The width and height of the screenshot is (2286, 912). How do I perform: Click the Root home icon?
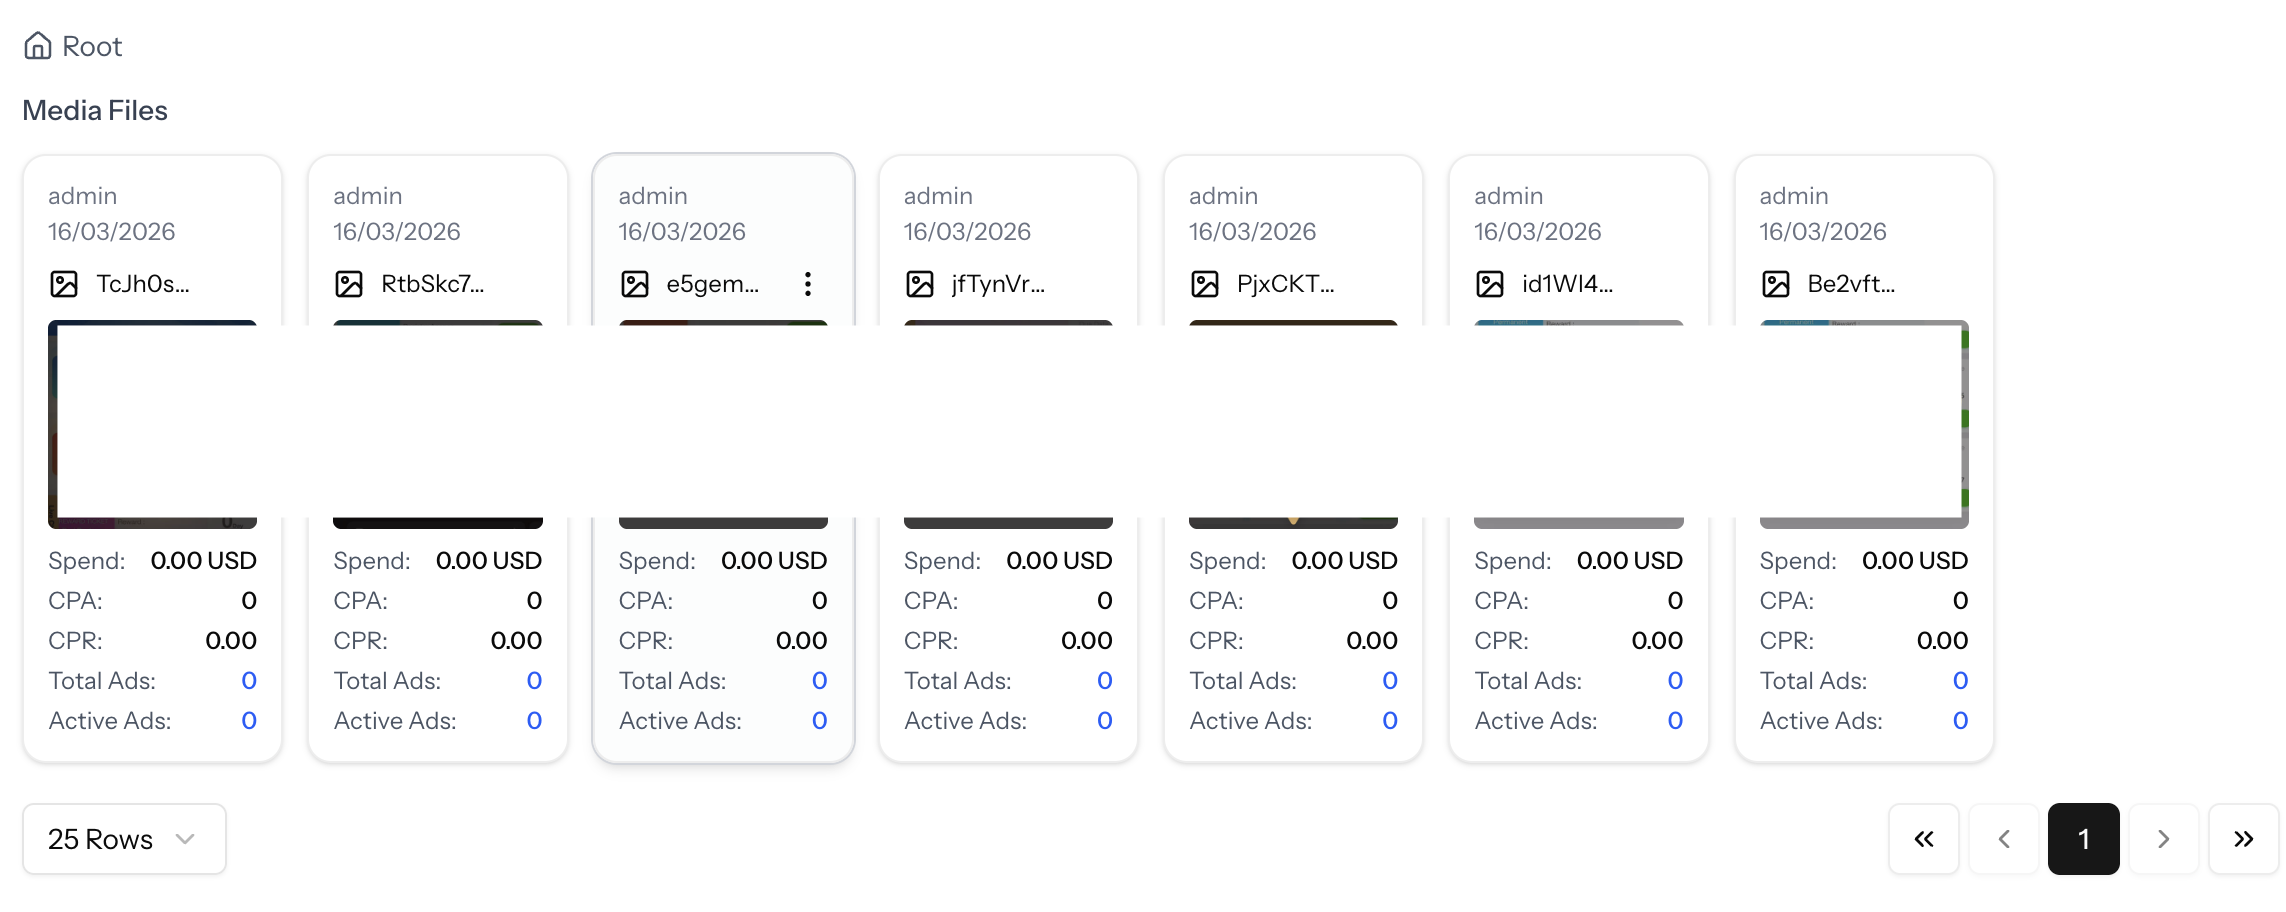pyautogui.click(x=38, y=46)
